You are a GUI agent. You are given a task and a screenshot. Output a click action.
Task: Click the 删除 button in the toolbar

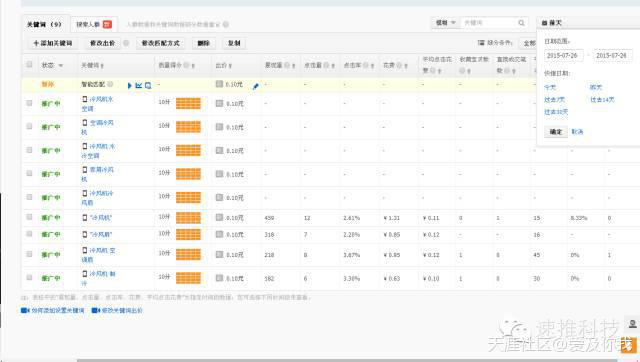point(203,43)
